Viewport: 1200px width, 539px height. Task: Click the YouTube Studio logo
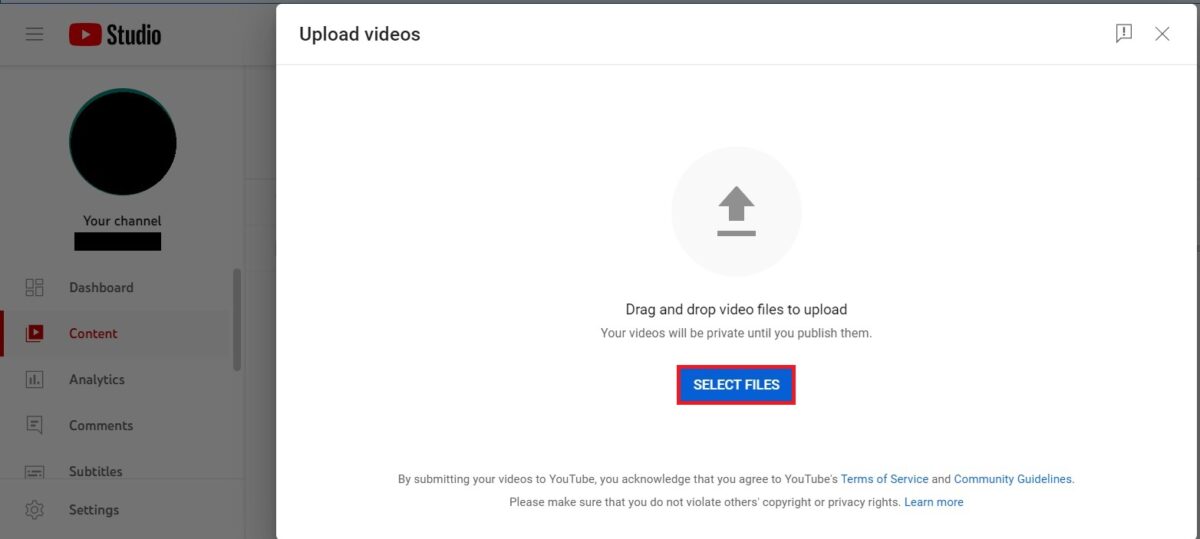click(115, 34)
